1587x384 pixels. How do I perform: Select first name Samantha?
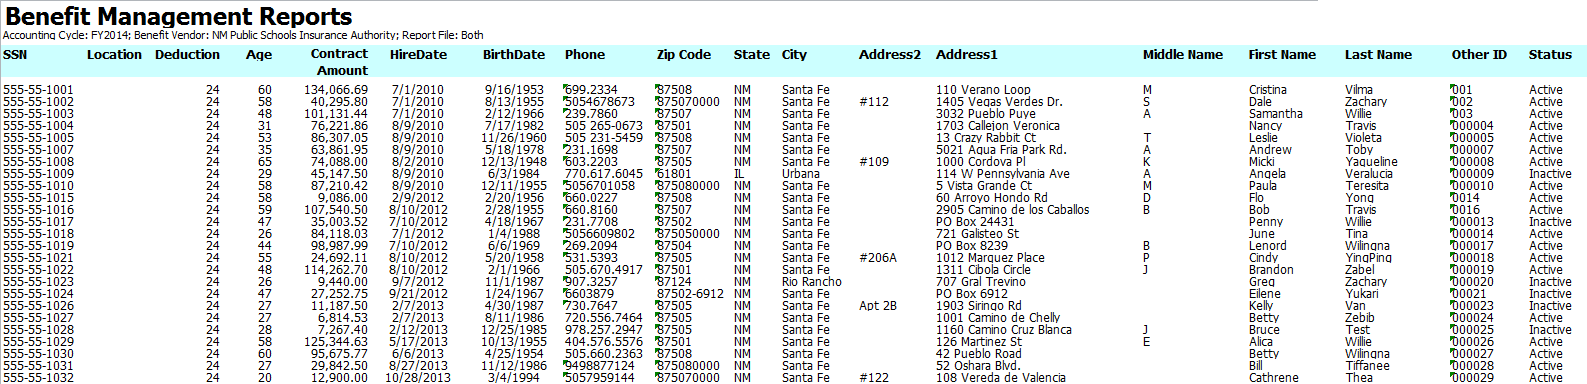[1276, 114]
